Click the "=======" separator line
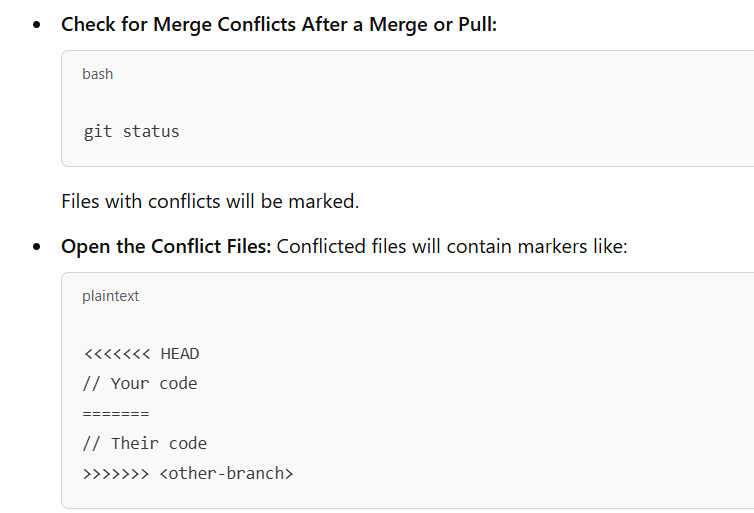754x513 pixels. click(117, 414)
